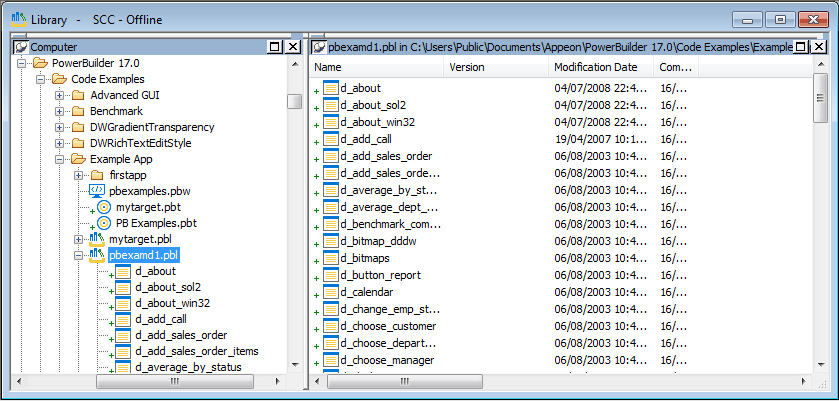The image size is (839, 401).
Task: Click the pbexamples.pbw workspace icon
Action: pyautogui.click(x=97, y=190)
